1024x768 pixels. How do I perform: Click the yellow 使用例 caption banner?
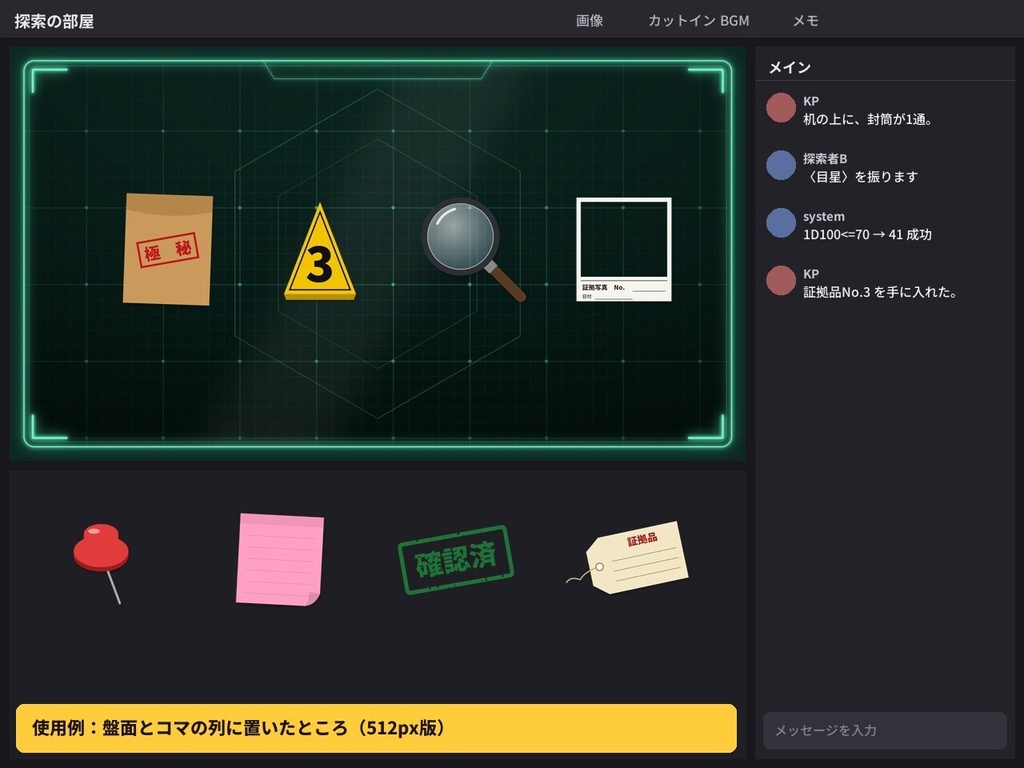point(376,728)
